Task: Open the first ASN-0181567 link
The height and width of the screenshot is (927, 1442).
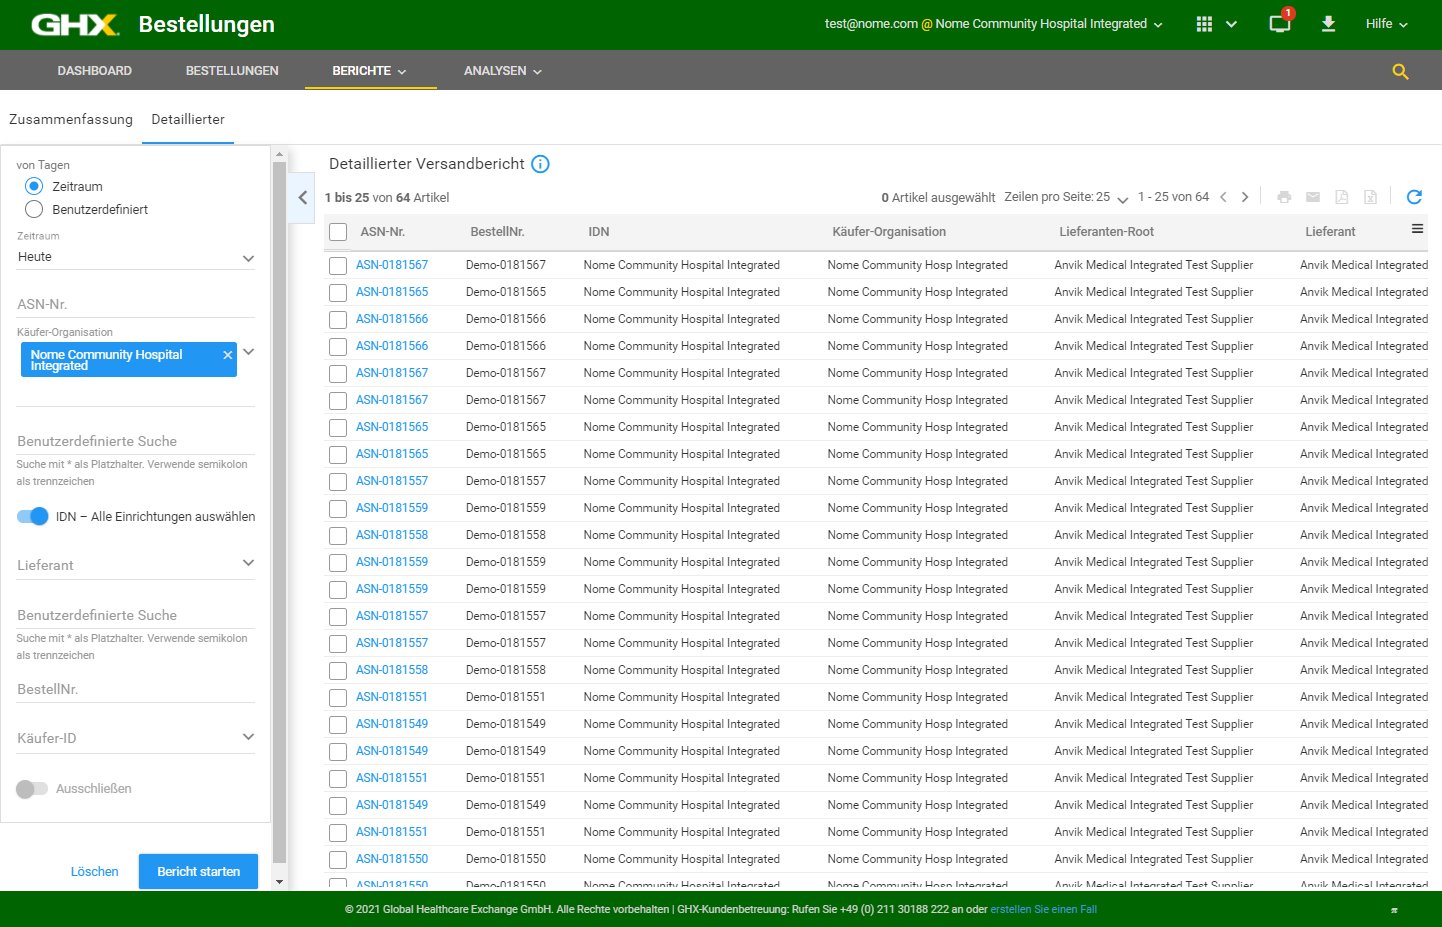Action: pyautogui.click(x=392, y=265)
